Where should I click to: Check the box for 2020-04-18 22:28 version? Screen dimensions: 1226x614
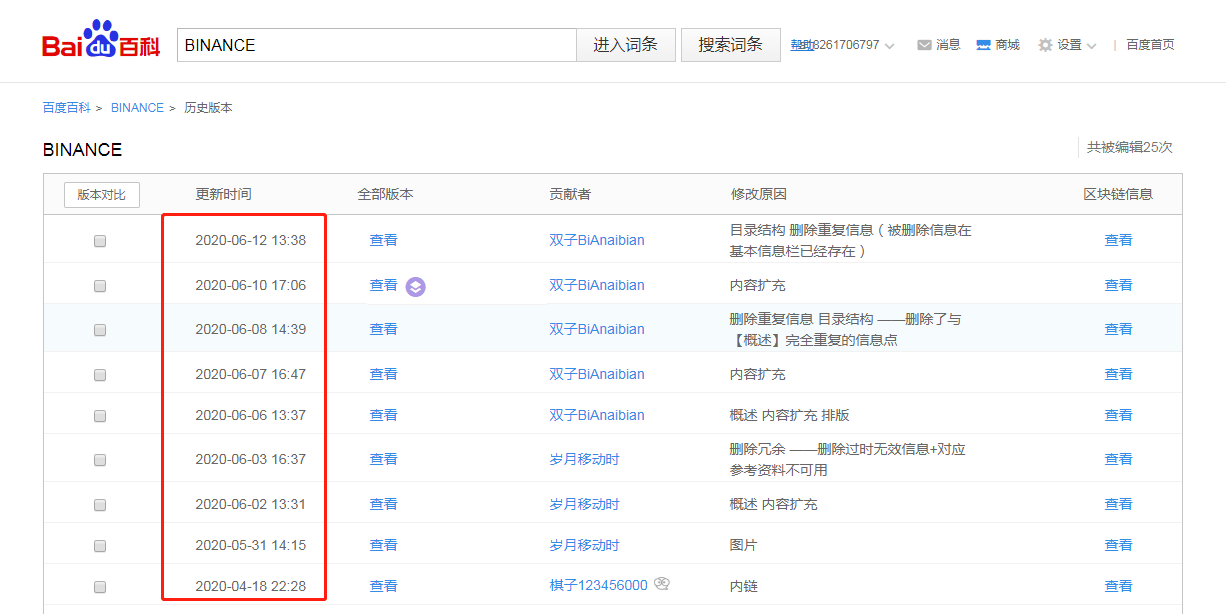(x=100, y=587)
